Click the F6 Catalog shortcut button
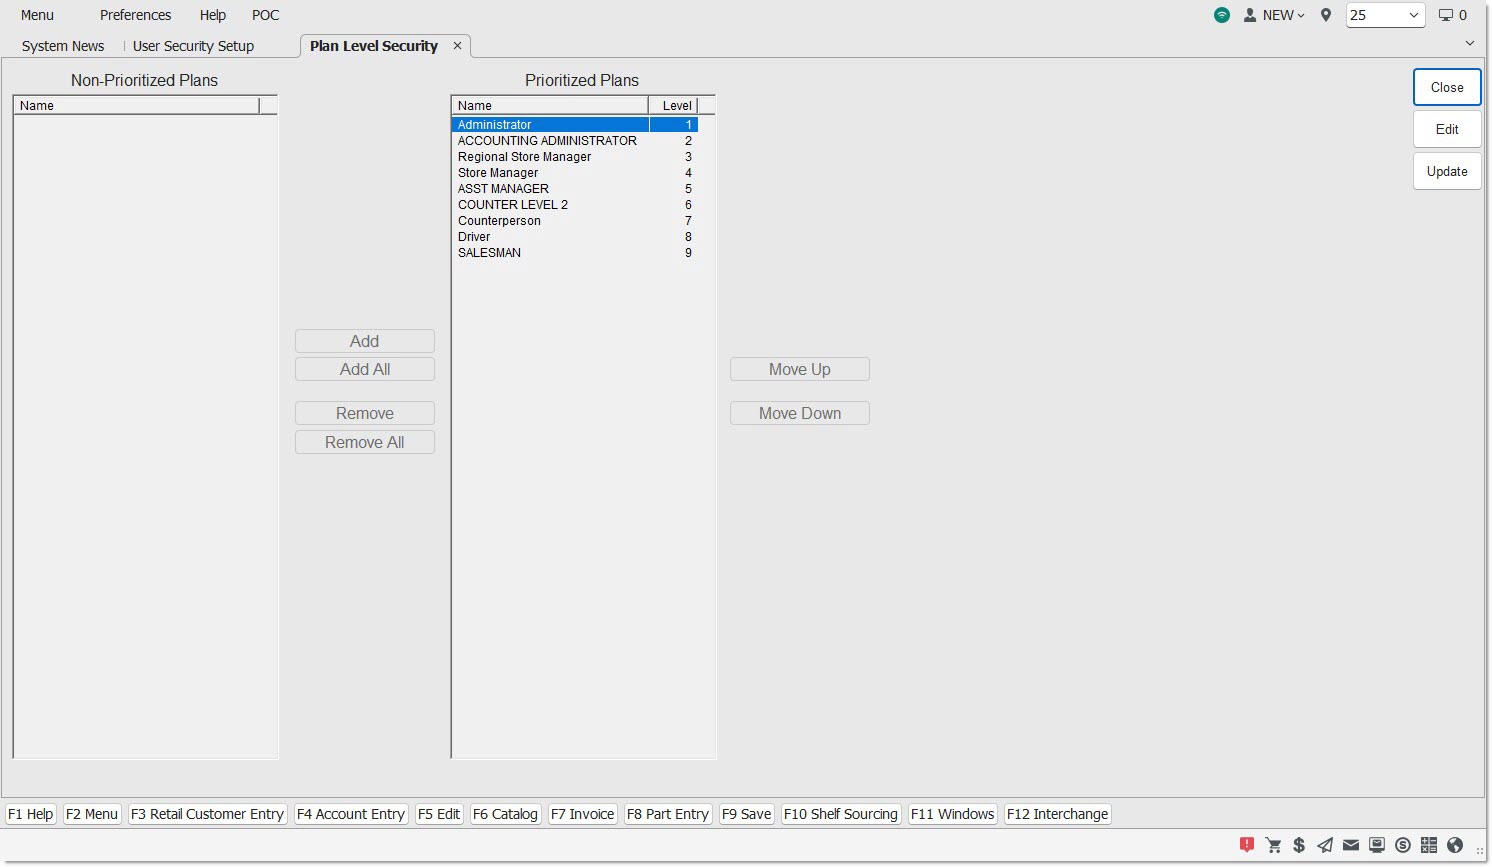 click(x=505, y=814)
